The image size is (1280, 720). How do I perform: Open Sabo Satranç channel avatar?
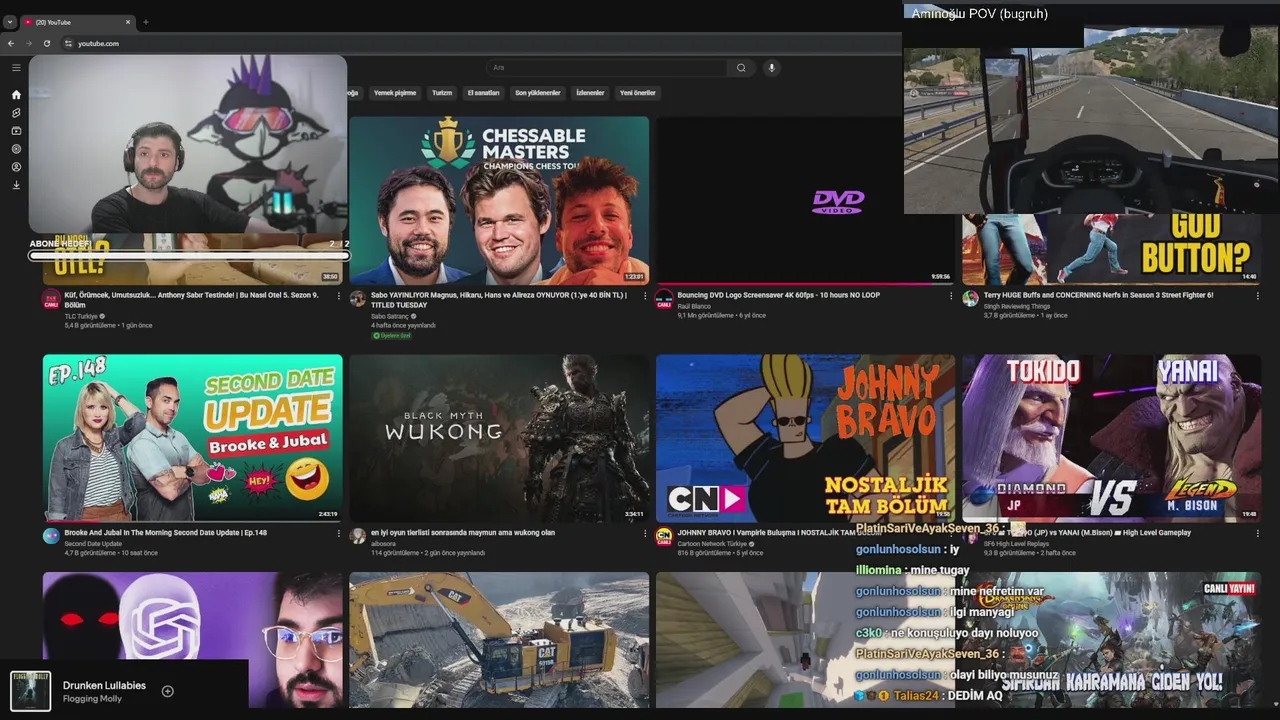(x=358, y=298)
